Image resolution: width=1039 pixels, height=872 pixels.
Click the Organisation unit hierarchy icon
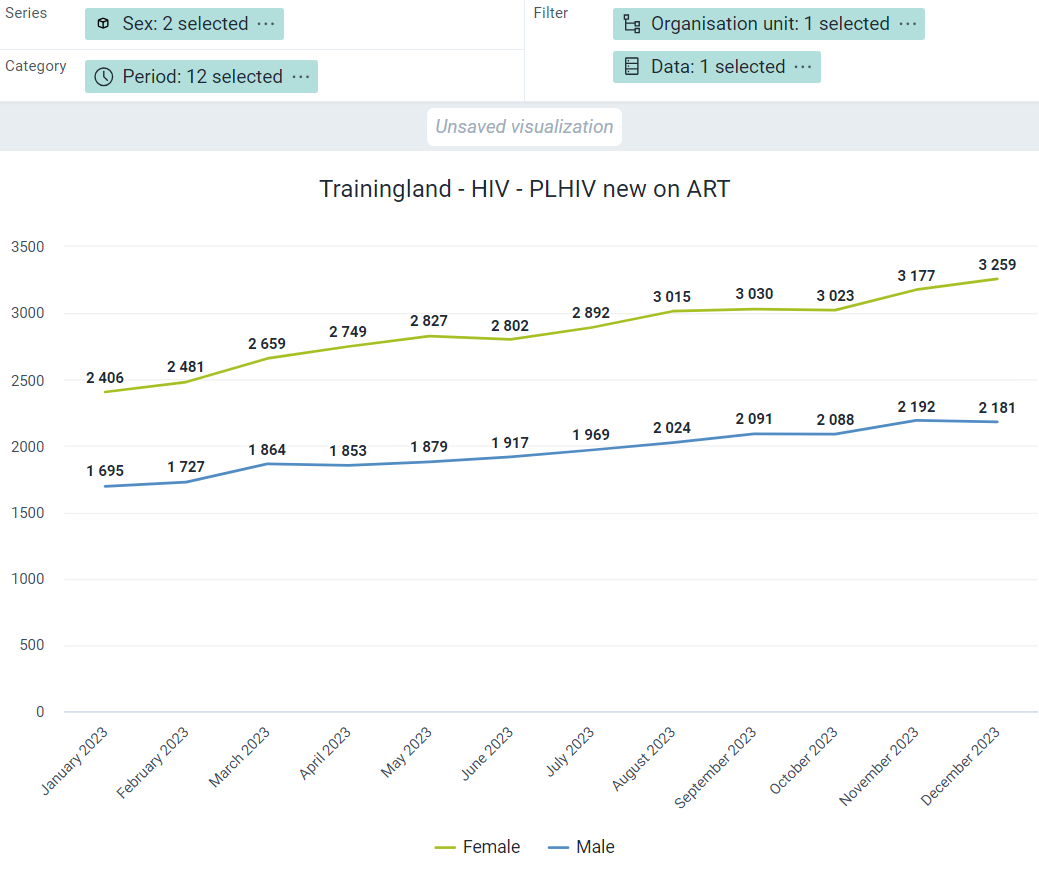pos(631,24)
